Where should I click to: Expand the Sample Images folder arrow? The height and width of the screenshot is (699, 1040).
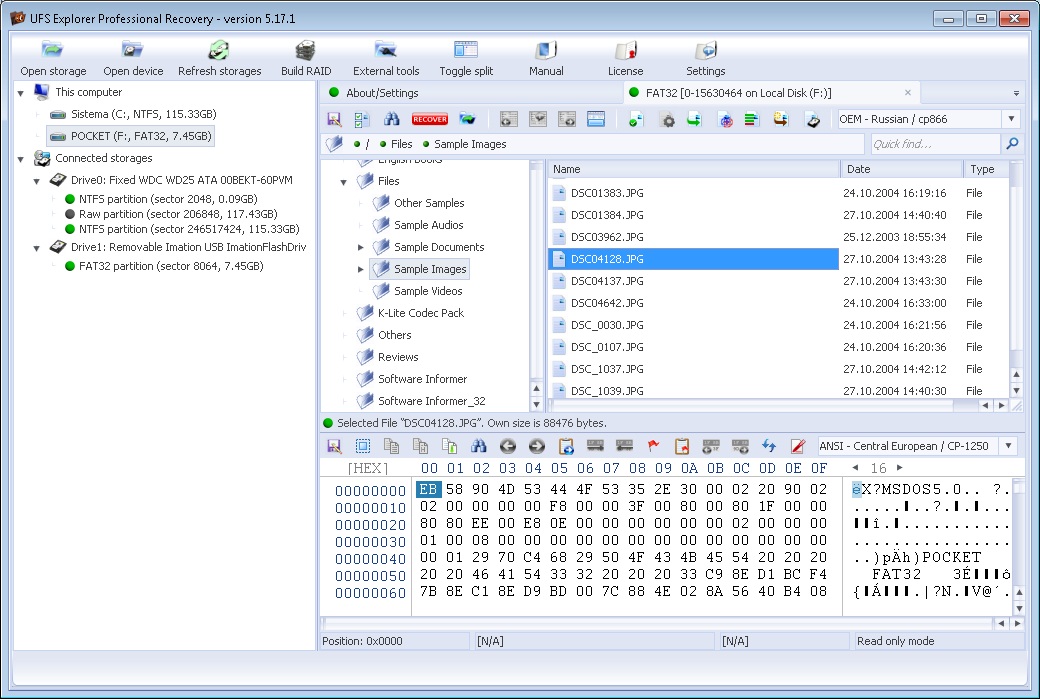[360, 269]
